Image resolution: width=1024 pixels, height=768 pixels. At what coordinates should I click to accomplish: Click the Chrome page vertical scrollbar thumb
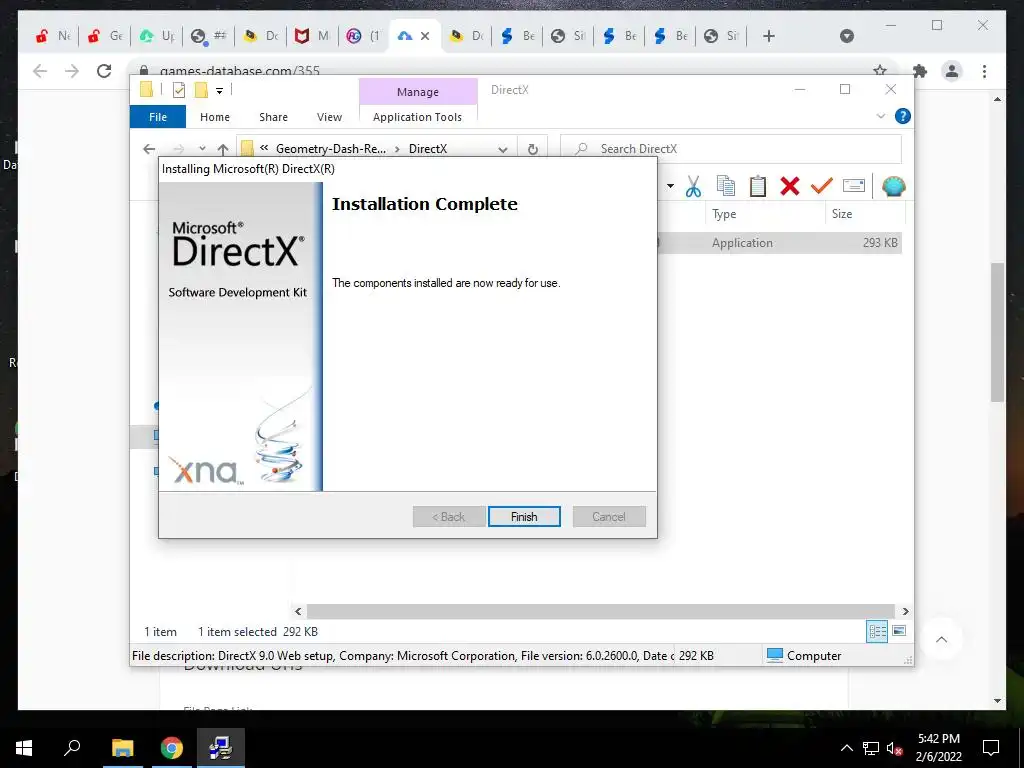pos(997,332)
